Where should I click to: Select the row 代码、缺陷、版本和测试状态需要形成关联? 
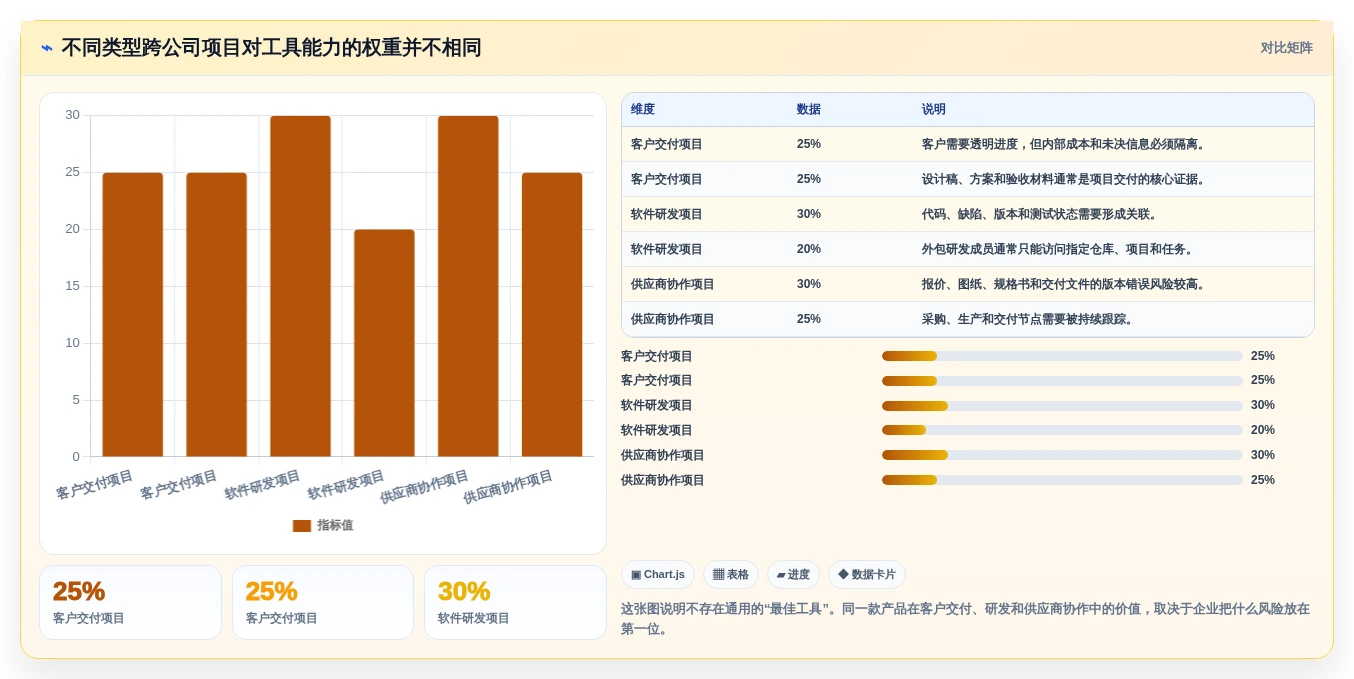968,214
